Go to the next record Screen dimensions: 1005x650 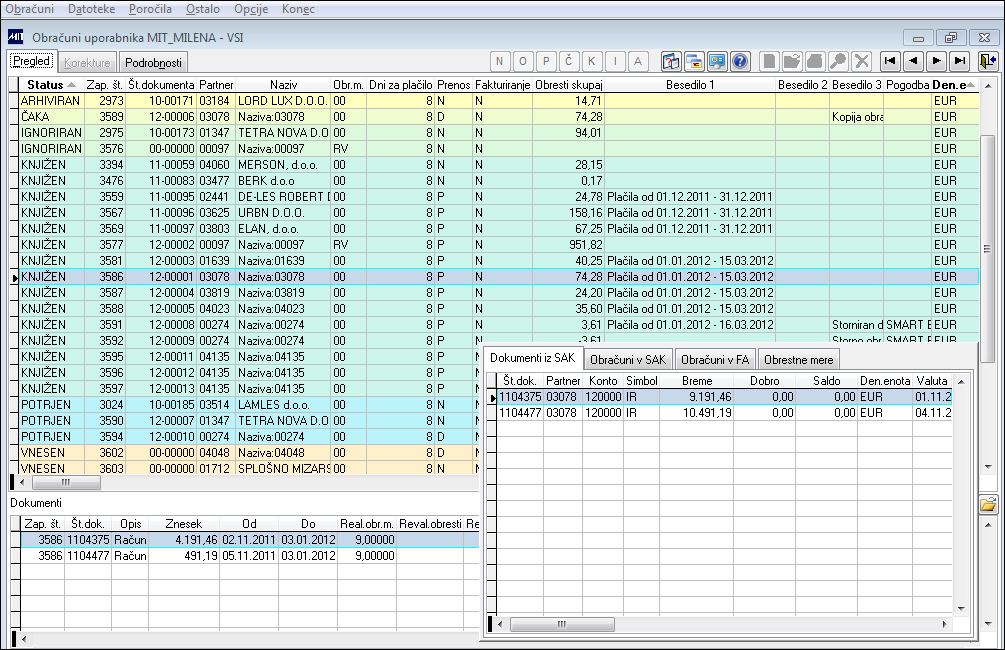936,62
